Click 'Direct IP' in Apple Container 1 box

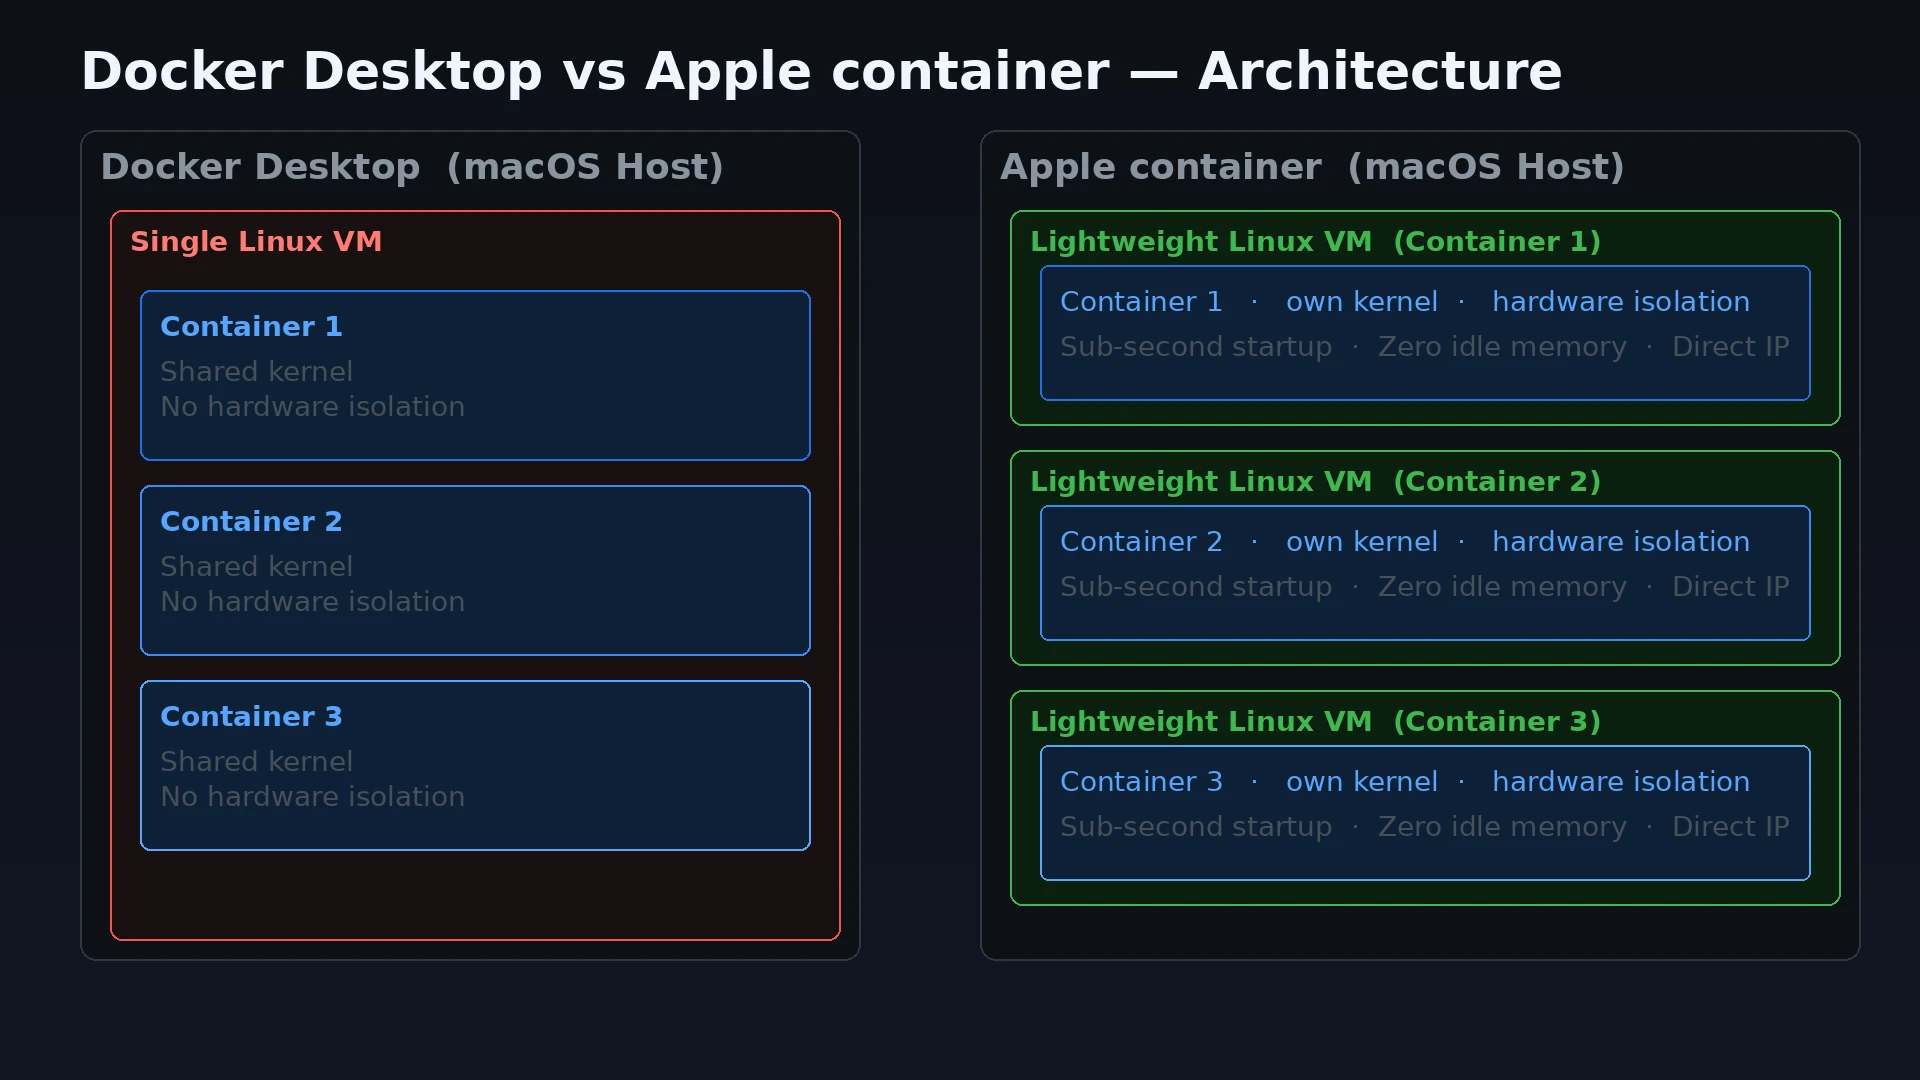point(1731,347)
